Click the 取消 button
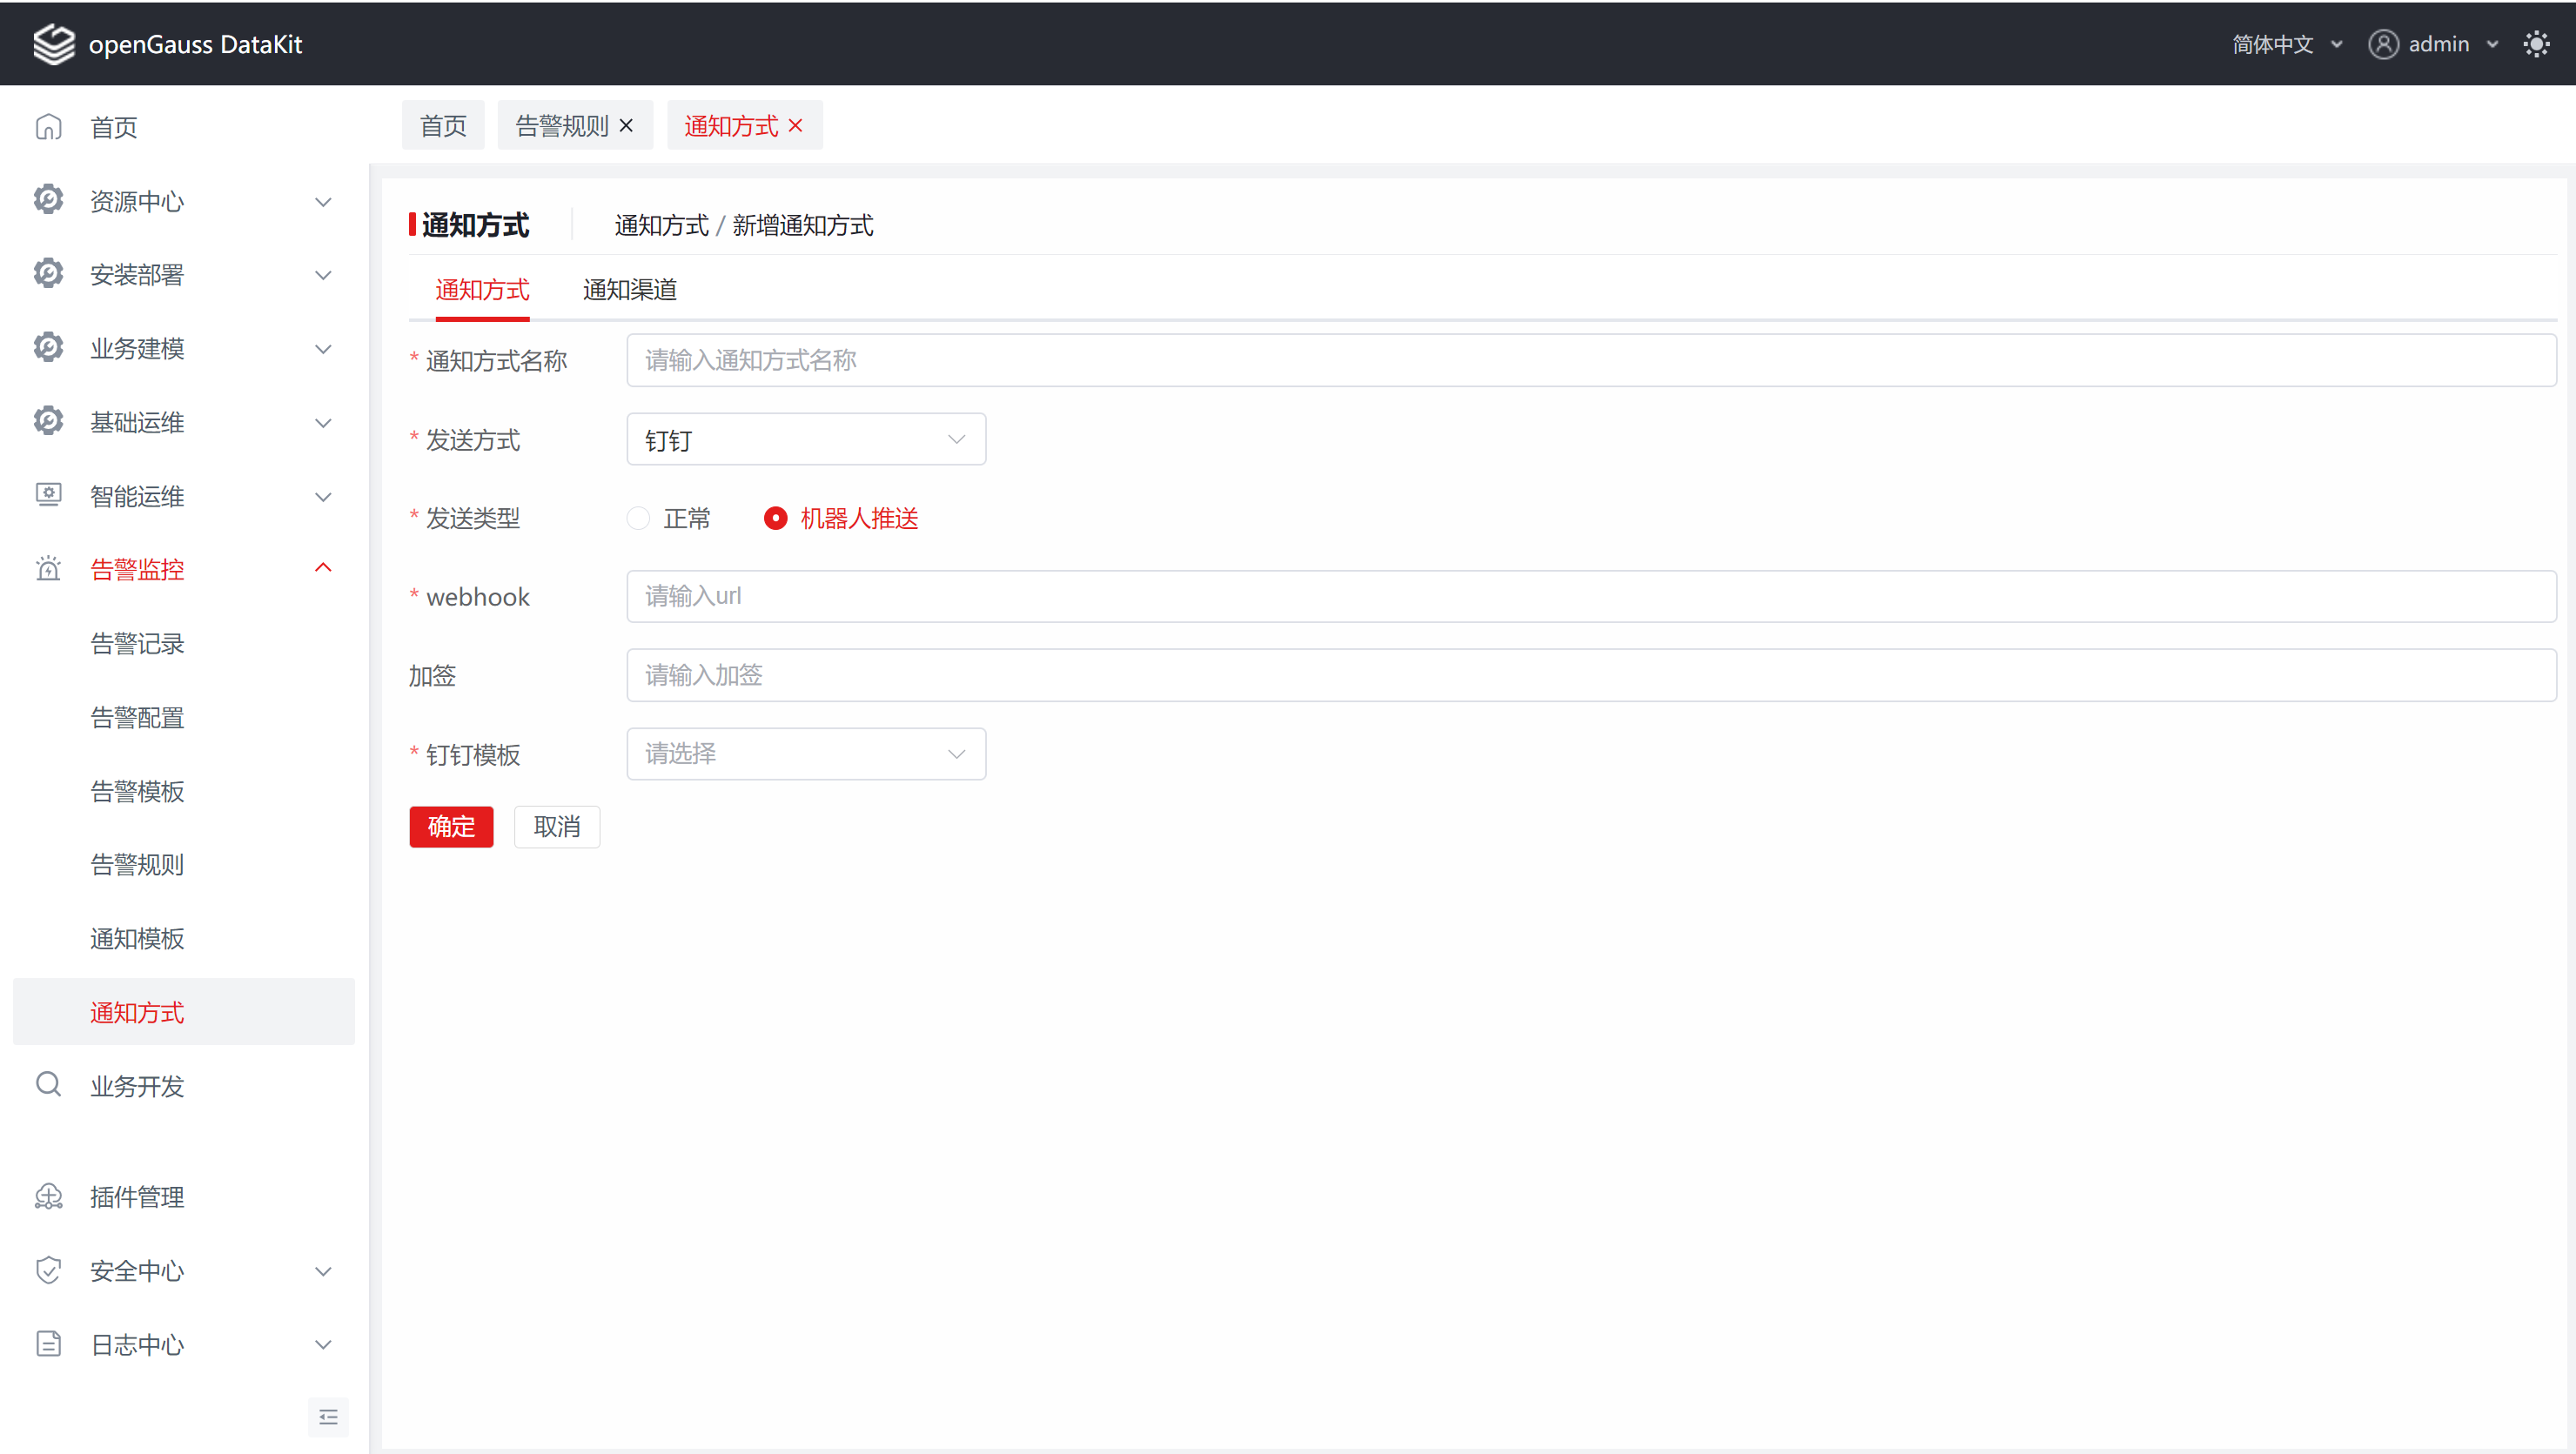Viewport: 2576px width, 1454px height. (556, 827)
